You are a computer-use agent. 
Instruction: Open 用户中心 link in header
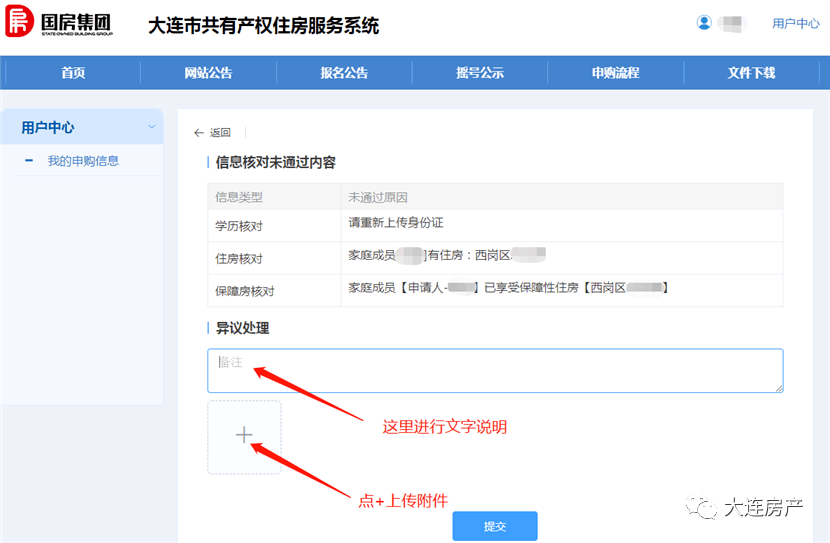(x=796, y=23)
